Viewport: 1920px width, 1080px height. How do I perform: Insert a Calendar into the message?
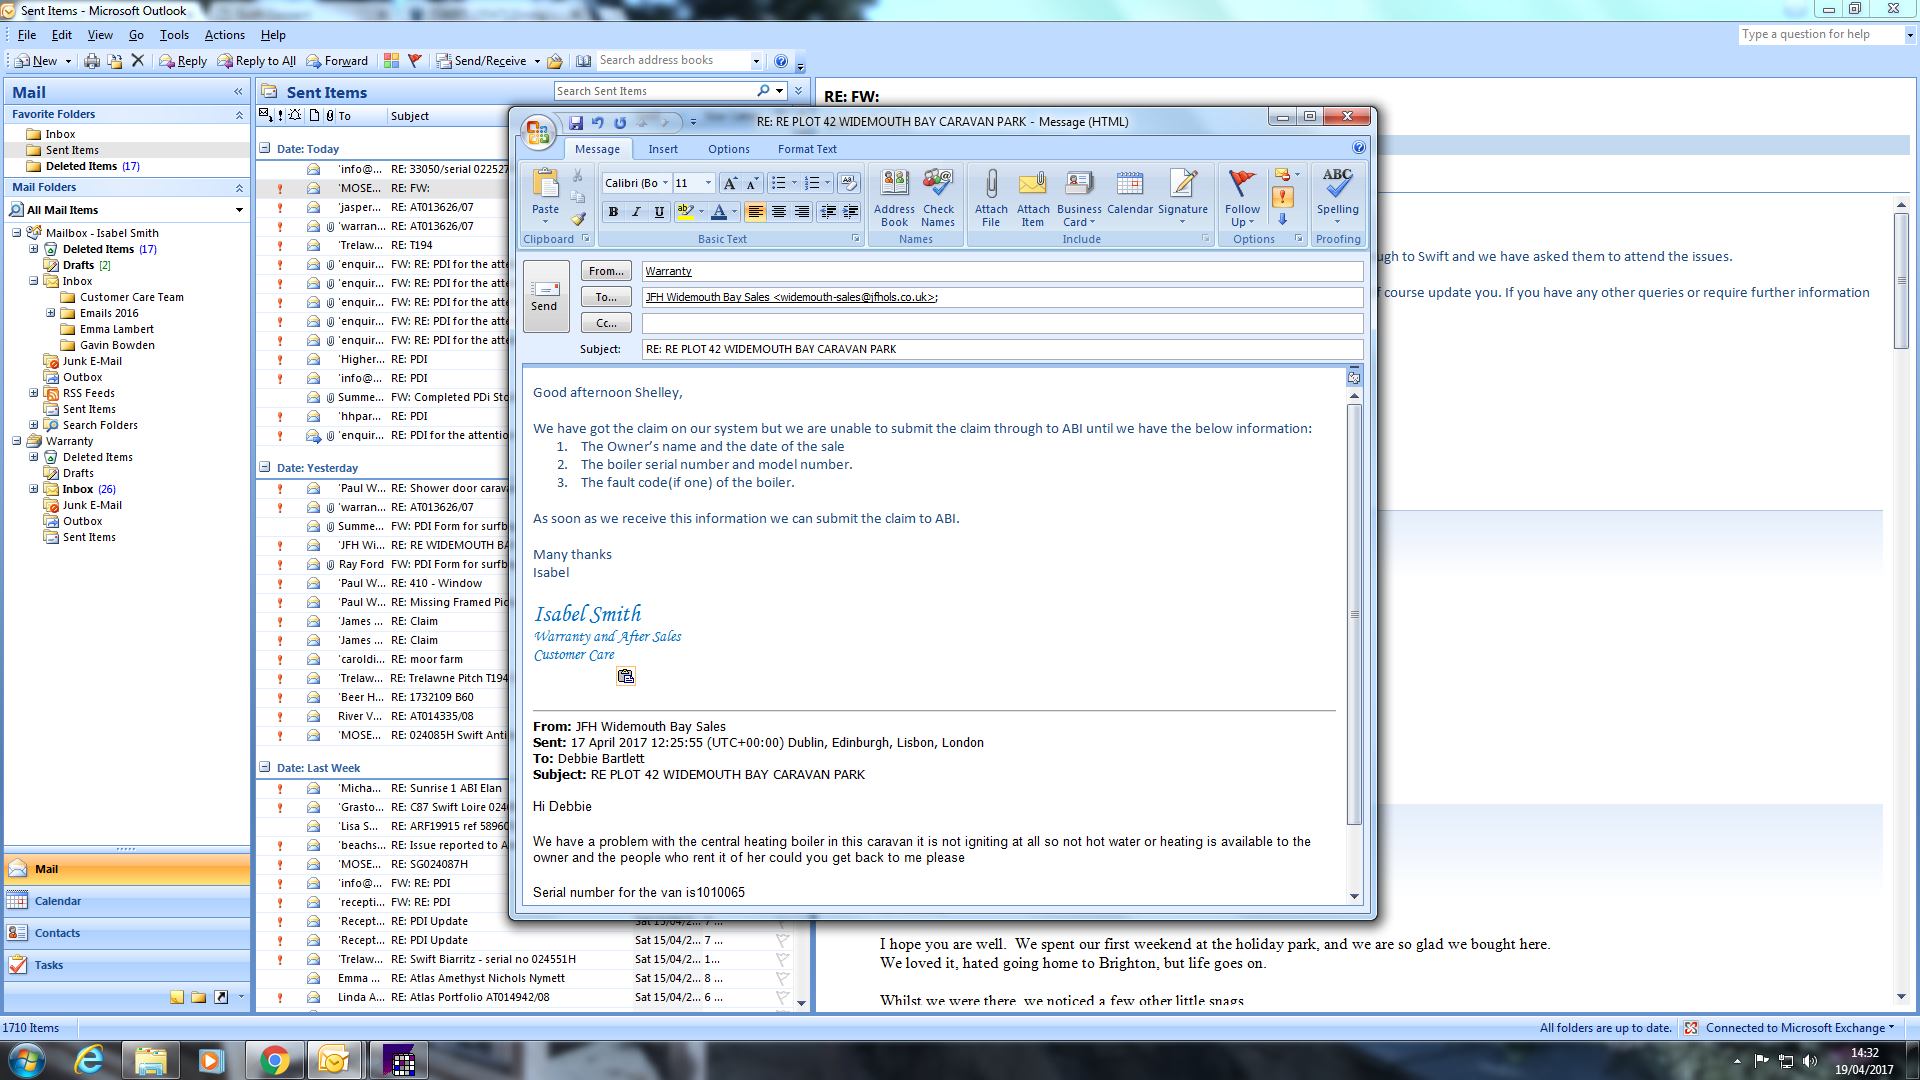point(1129,185)
